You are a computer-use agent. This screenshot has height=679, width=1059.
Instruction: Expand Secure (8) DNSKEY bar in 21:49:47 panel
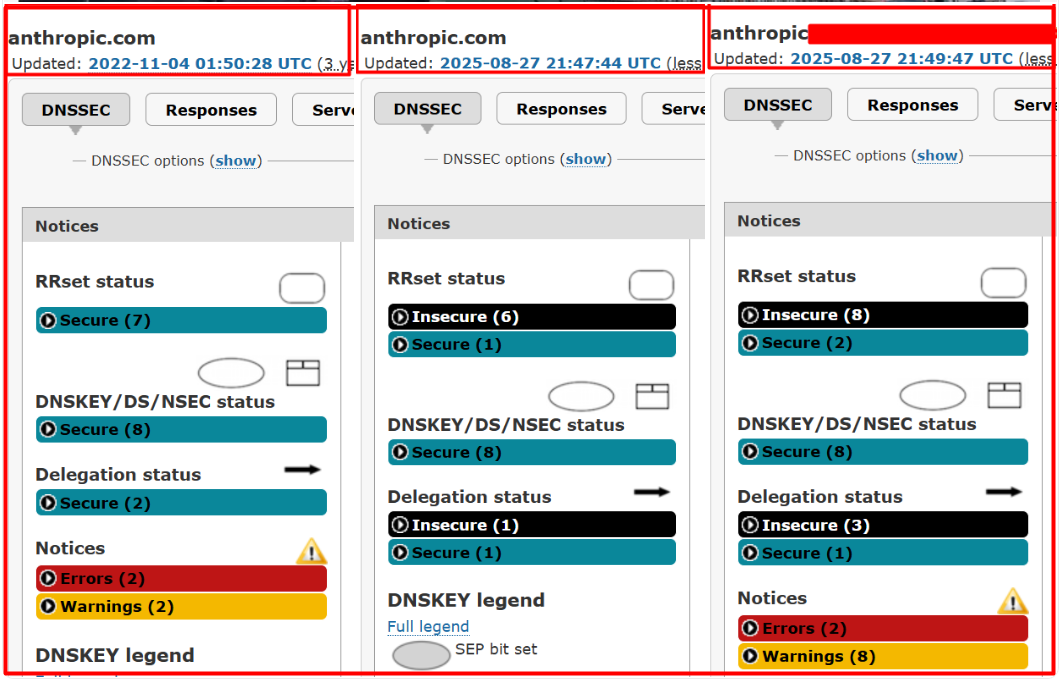[883, 451]
